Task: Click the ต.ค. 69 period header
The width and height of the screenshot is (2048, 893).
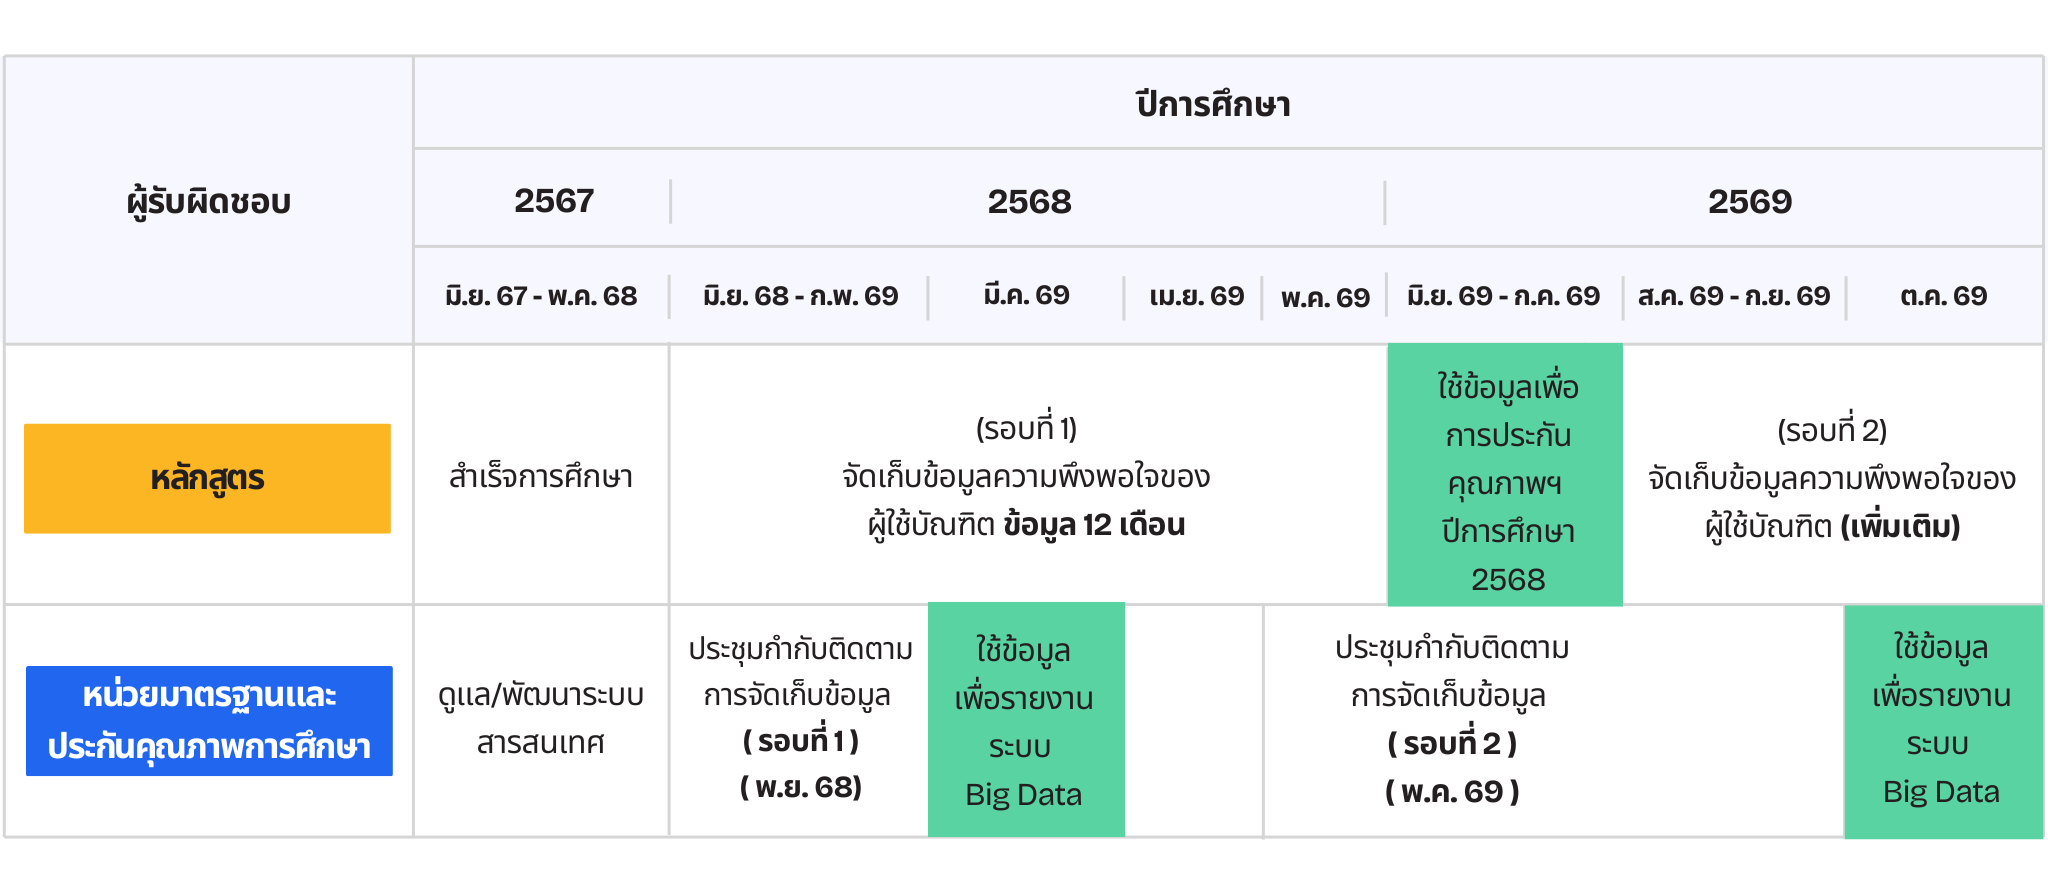Action: click(x=1943, y=296)
